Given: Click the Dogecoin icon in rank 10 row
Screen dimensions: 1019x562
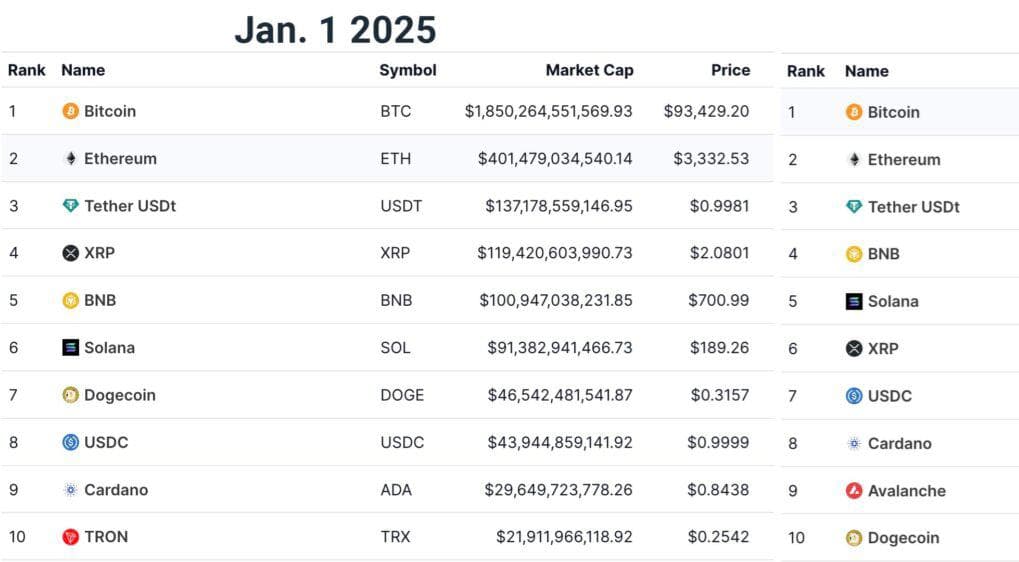Looking at the screenshot, I should [x=854, y=538].
